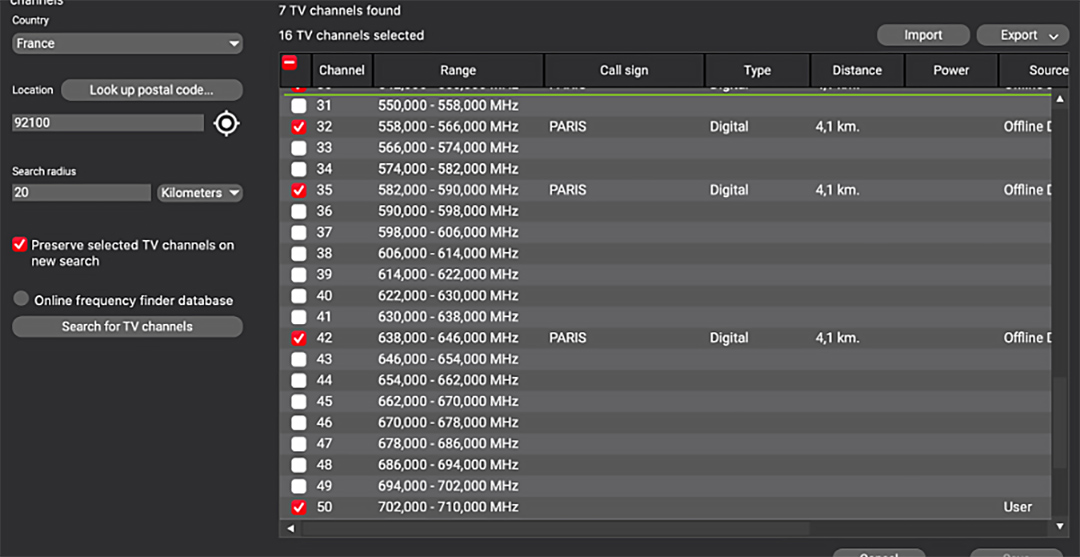Image resolution: width=1080 pixels, height=557 pixels.
Task: Select range 702,000 - 710,000 MHz cell
Action: point(448,507)
